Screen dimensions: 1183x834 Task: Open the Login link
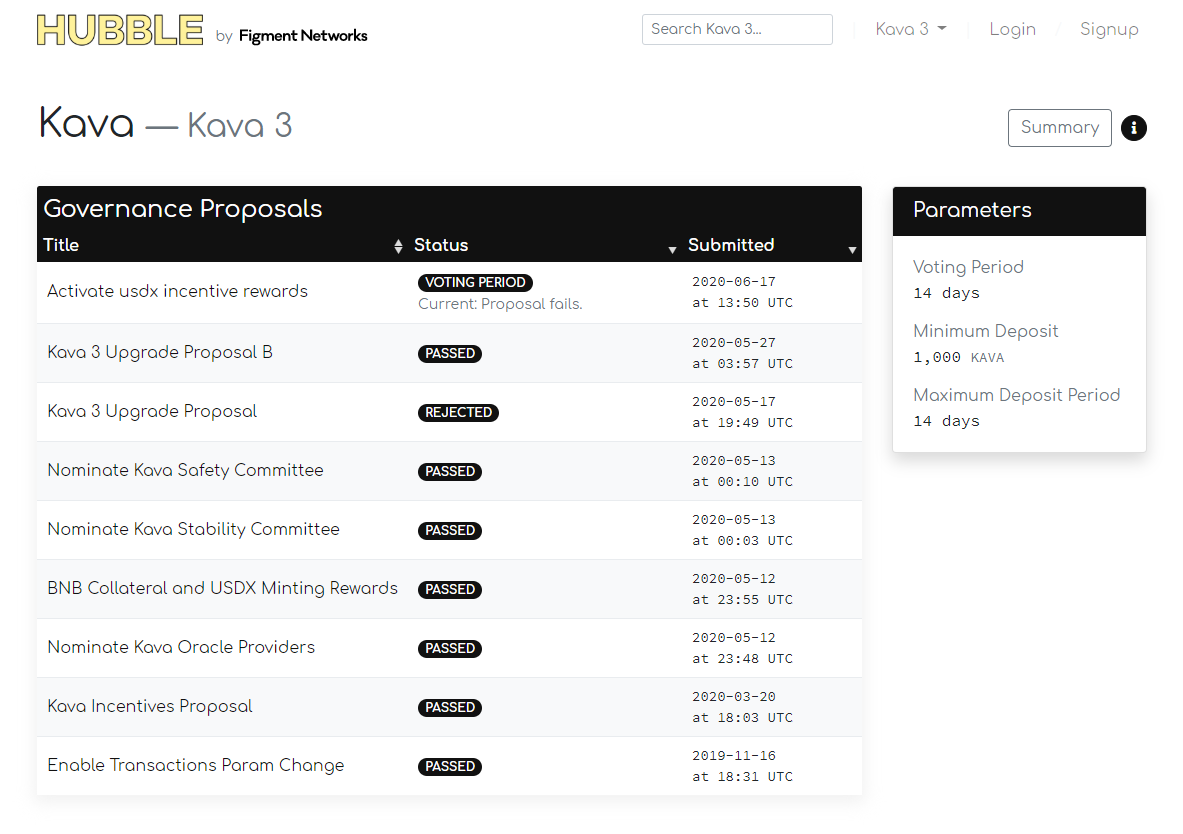point(1012,29)
